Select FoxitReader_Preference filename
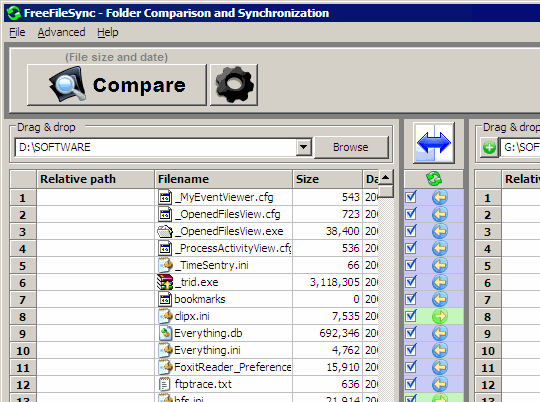Screen dimensions: 540x402 click(x=233, y=367)
